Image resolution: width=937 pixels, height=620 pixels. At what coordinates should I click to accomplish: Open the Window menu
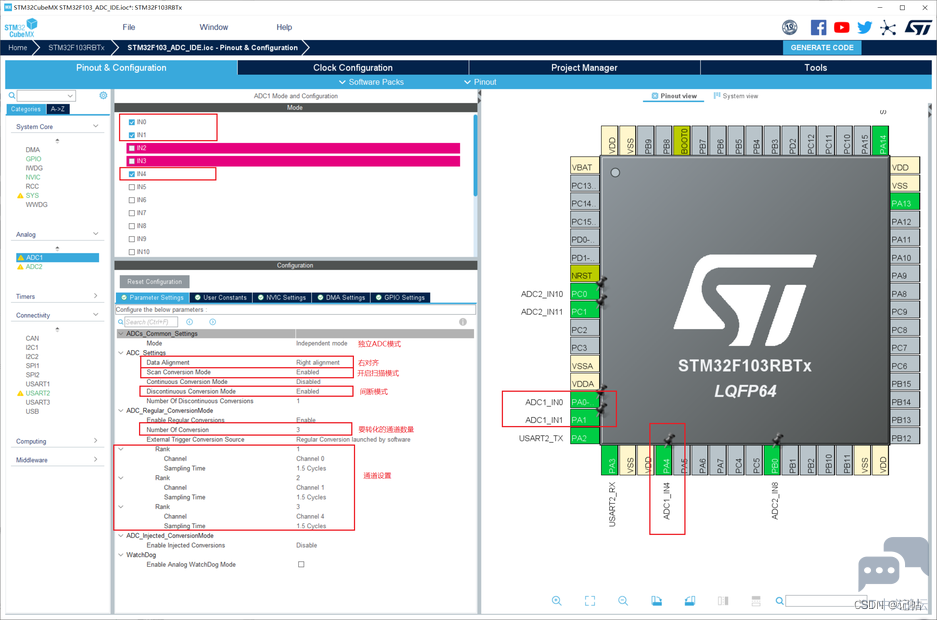point(214,27)
